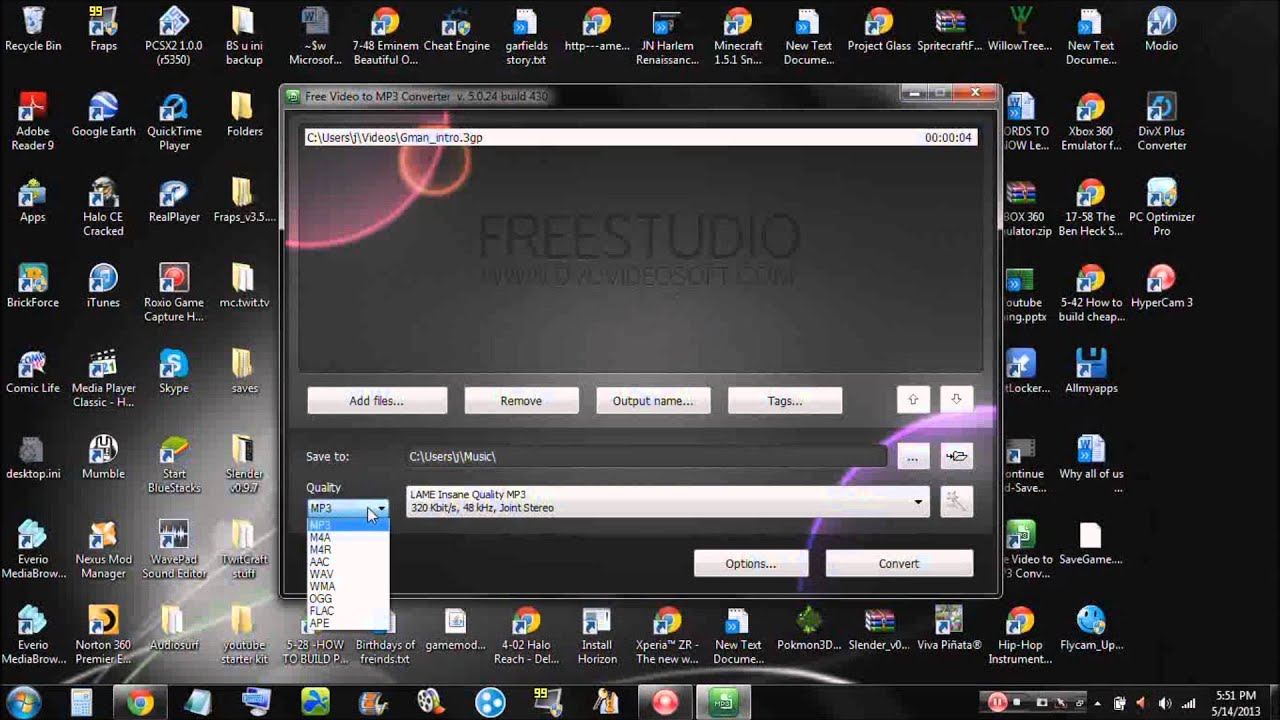The height and width of the screenshot is (720, 1280).
Task: Choose WMA from the format list
Action: click(348, 586)
